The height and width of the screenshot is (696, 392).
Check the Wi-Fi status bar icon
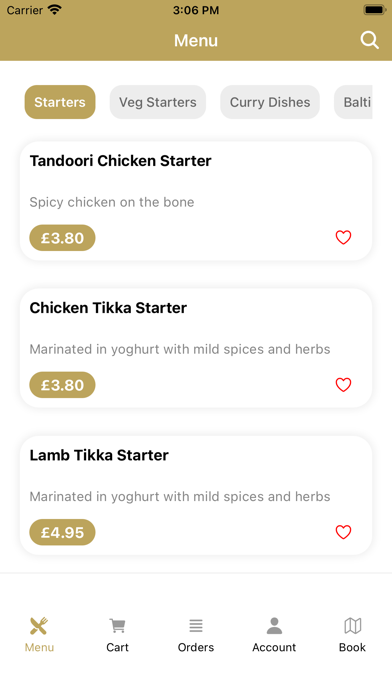coord(55,10)
